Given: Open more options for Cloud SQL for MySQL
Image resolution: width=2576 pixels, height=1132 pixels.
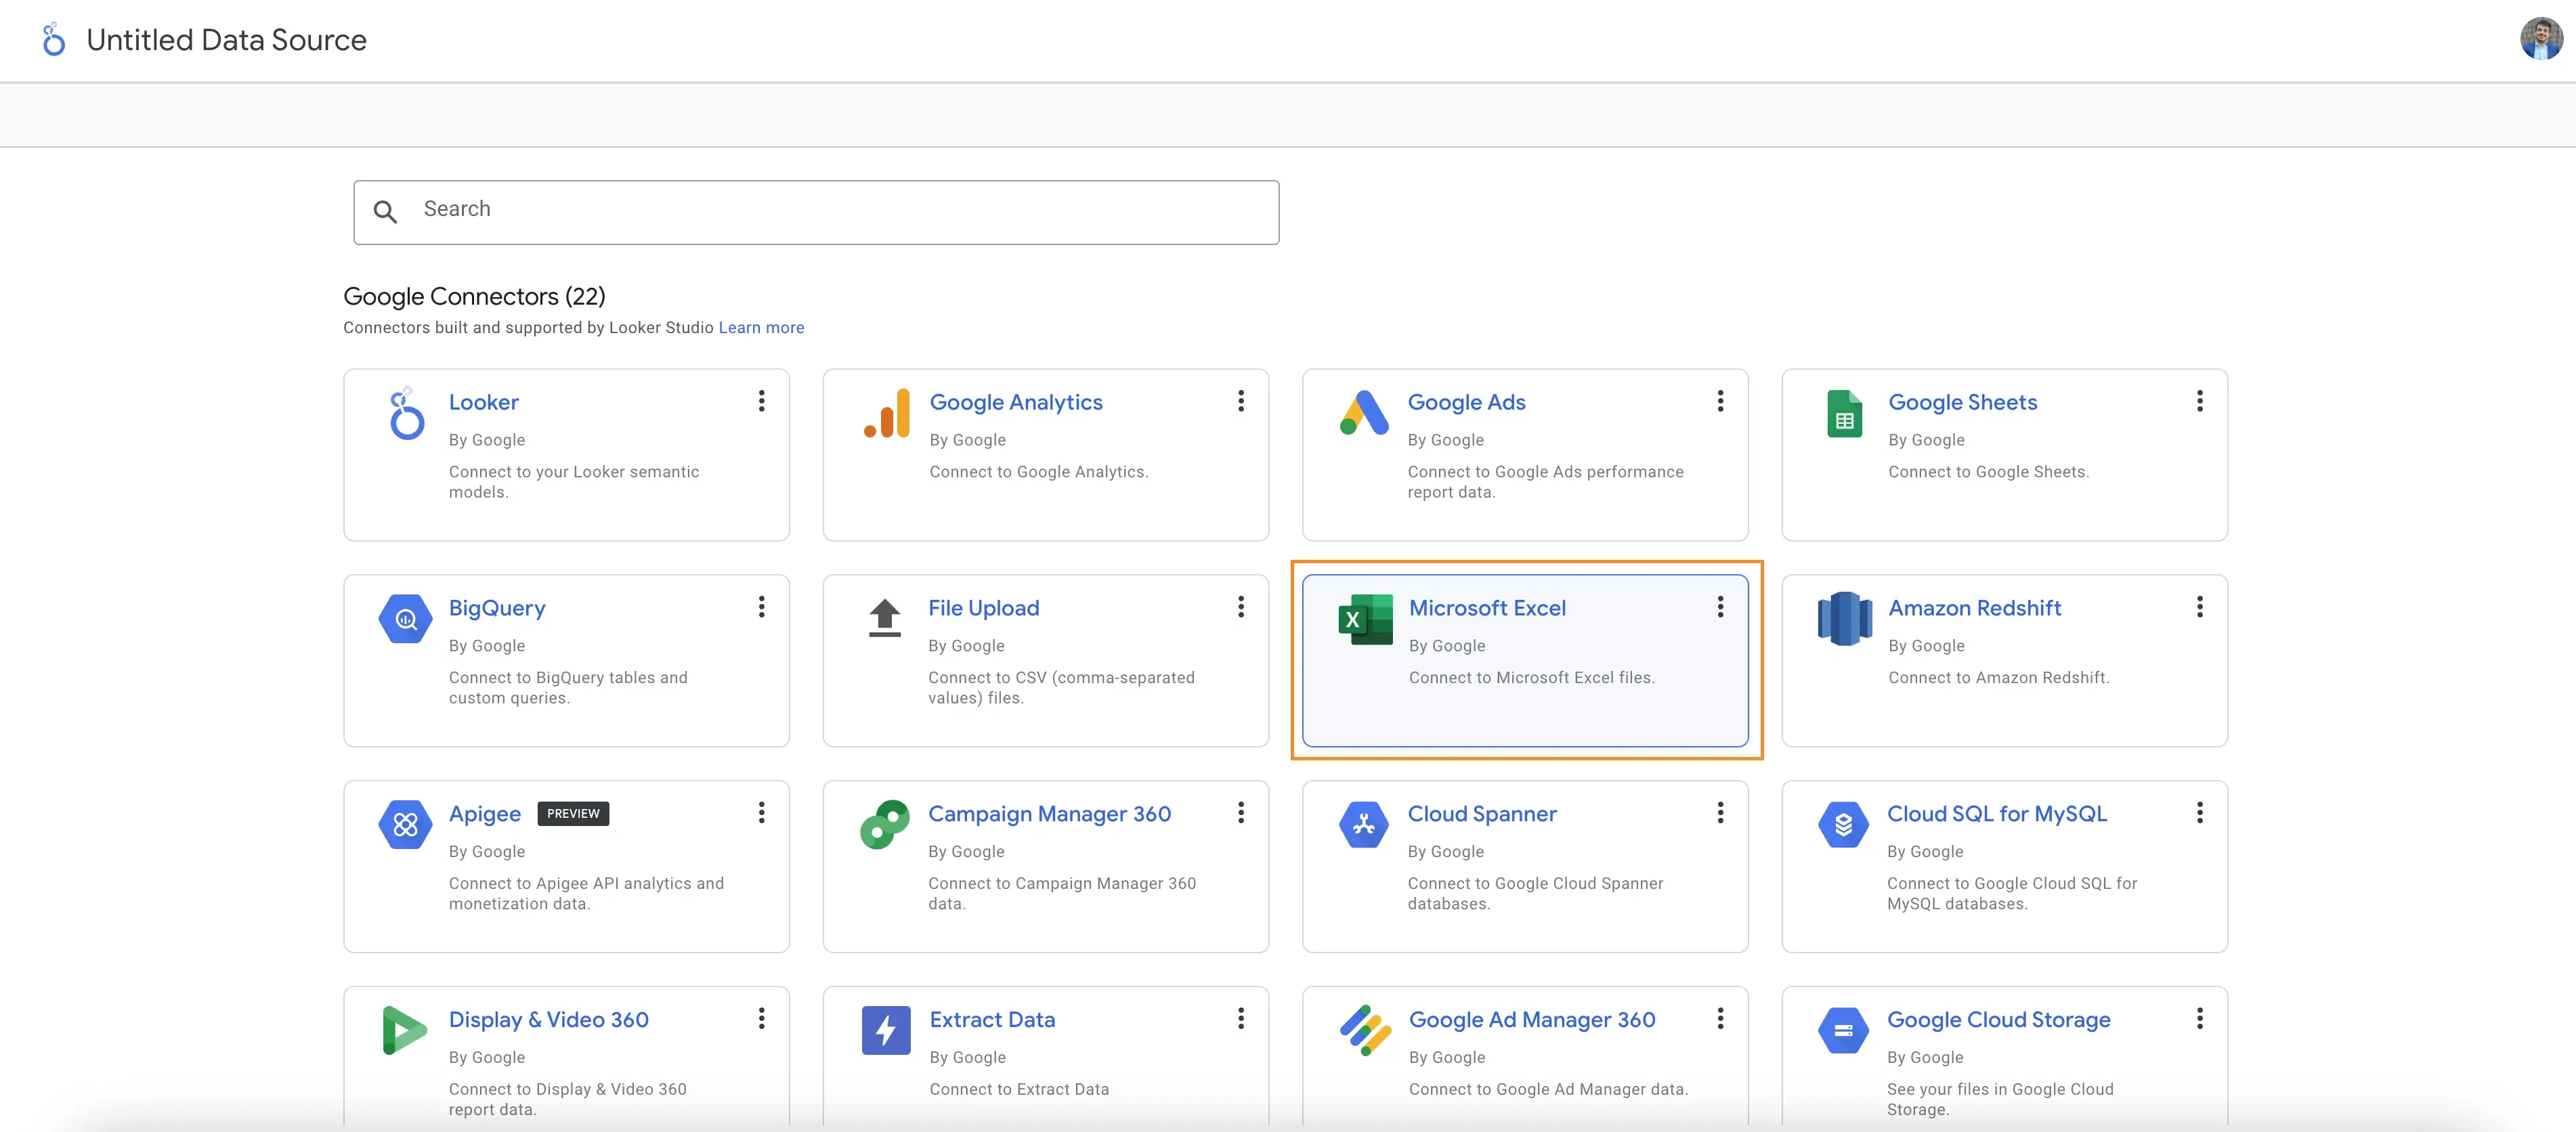Looking at the screenshot, I should (x=2199, y=813).
